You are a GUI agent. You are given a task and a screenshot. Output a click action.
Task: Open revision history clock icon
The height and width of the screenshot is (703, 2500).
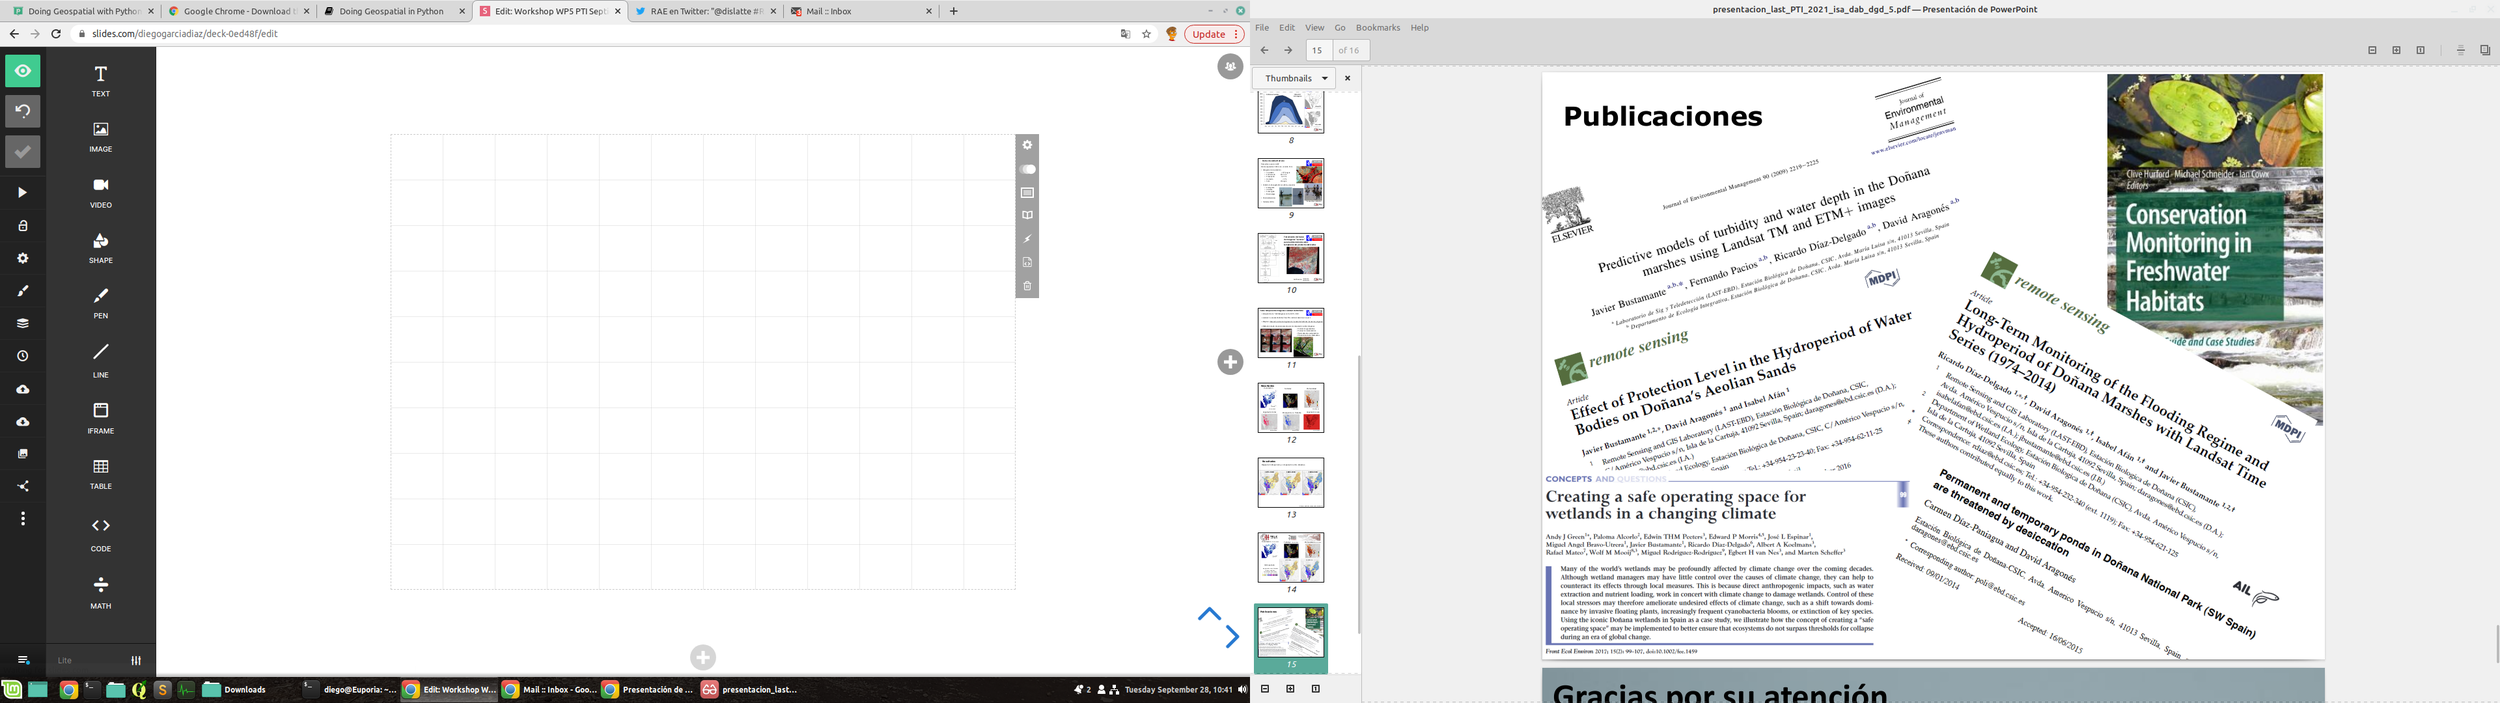pyautogui.click(x=23, y=356)
